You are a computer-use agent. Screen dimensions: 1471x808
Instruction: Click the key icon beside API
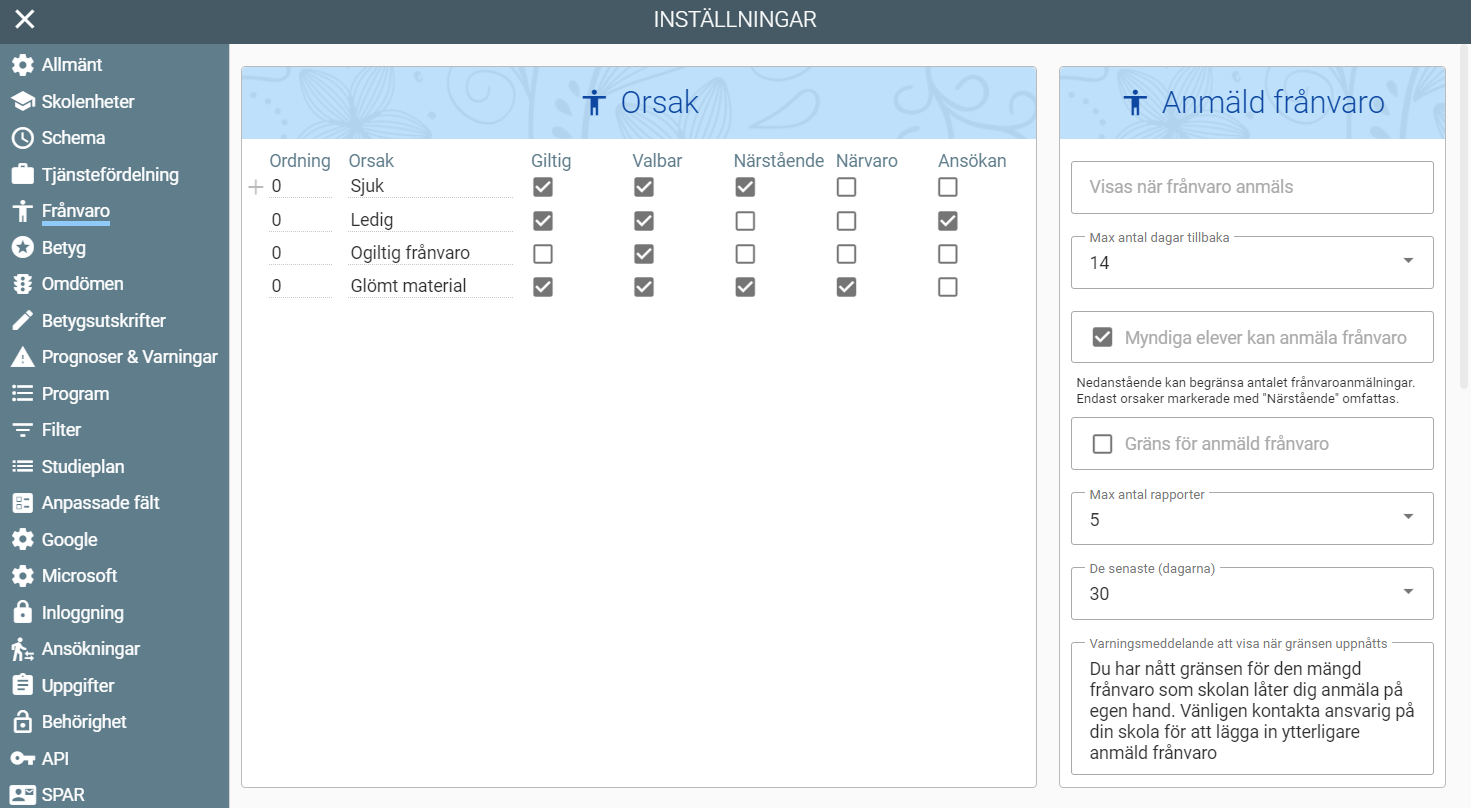23,759
